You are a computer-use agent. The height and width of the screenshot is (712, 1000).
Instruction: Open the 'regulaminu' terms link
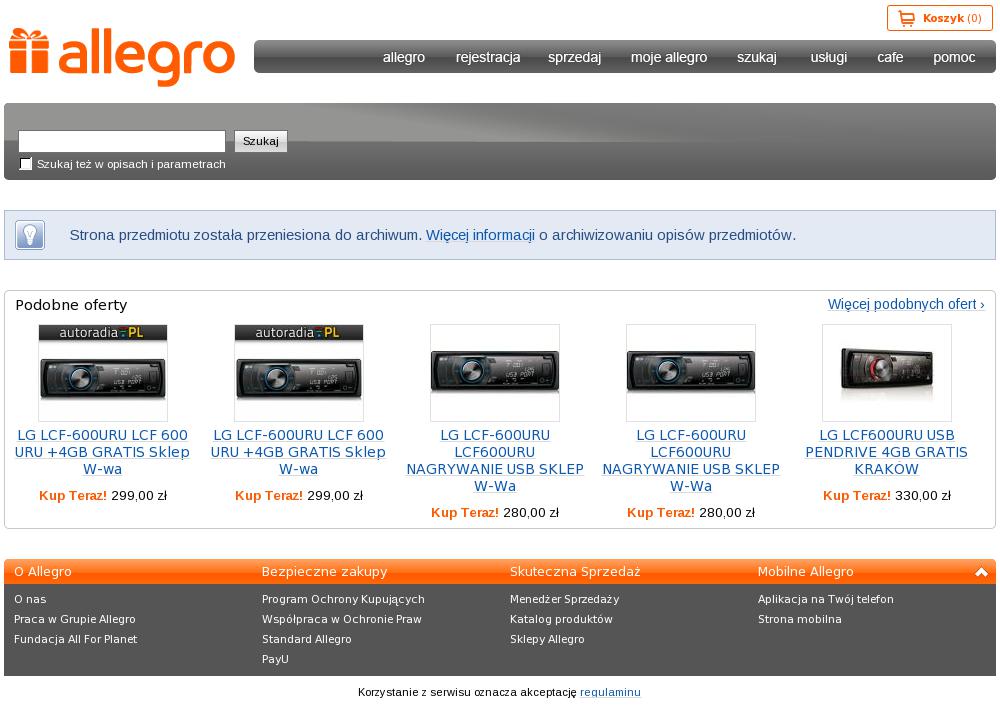click(x=610, y=692)
